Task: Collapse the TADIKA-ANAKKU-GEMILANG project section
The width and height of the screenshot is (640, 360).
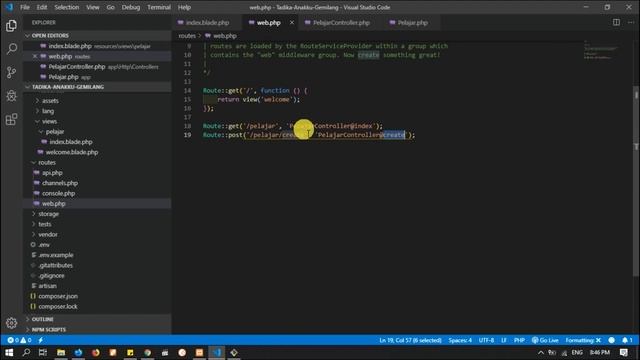Action: coord(97,87)
